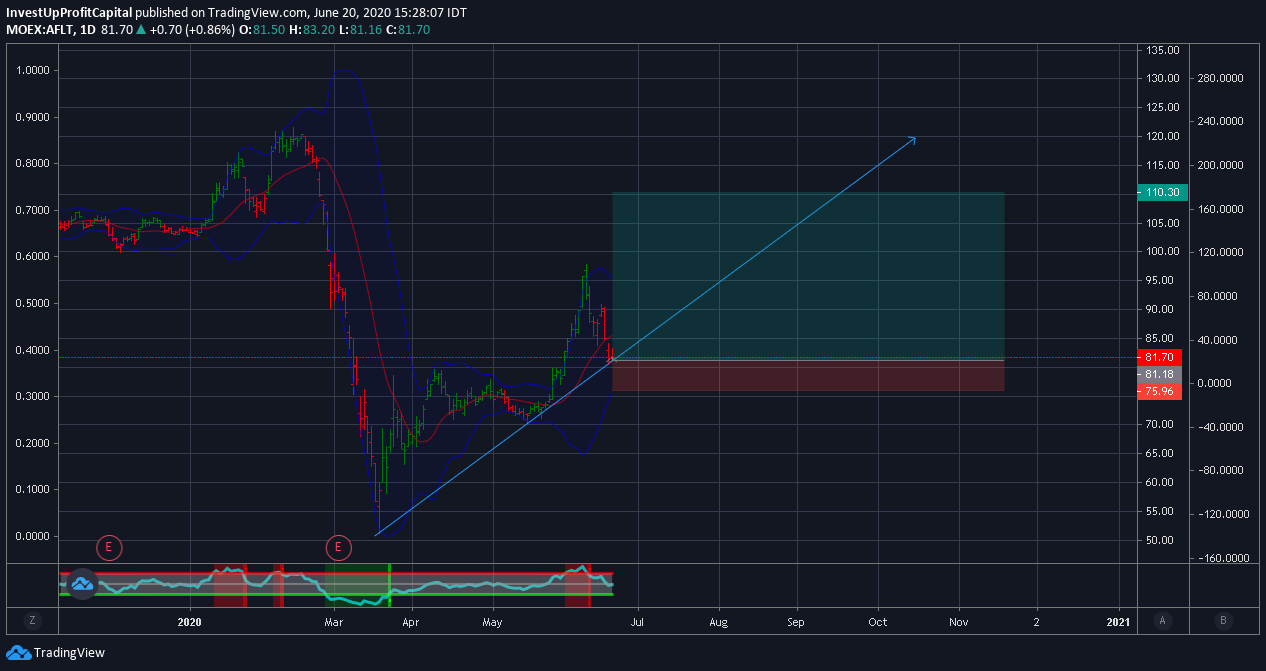Click the 100.00 price scale value
The width and height of the screenshot is (1266, 671).
1164,252
